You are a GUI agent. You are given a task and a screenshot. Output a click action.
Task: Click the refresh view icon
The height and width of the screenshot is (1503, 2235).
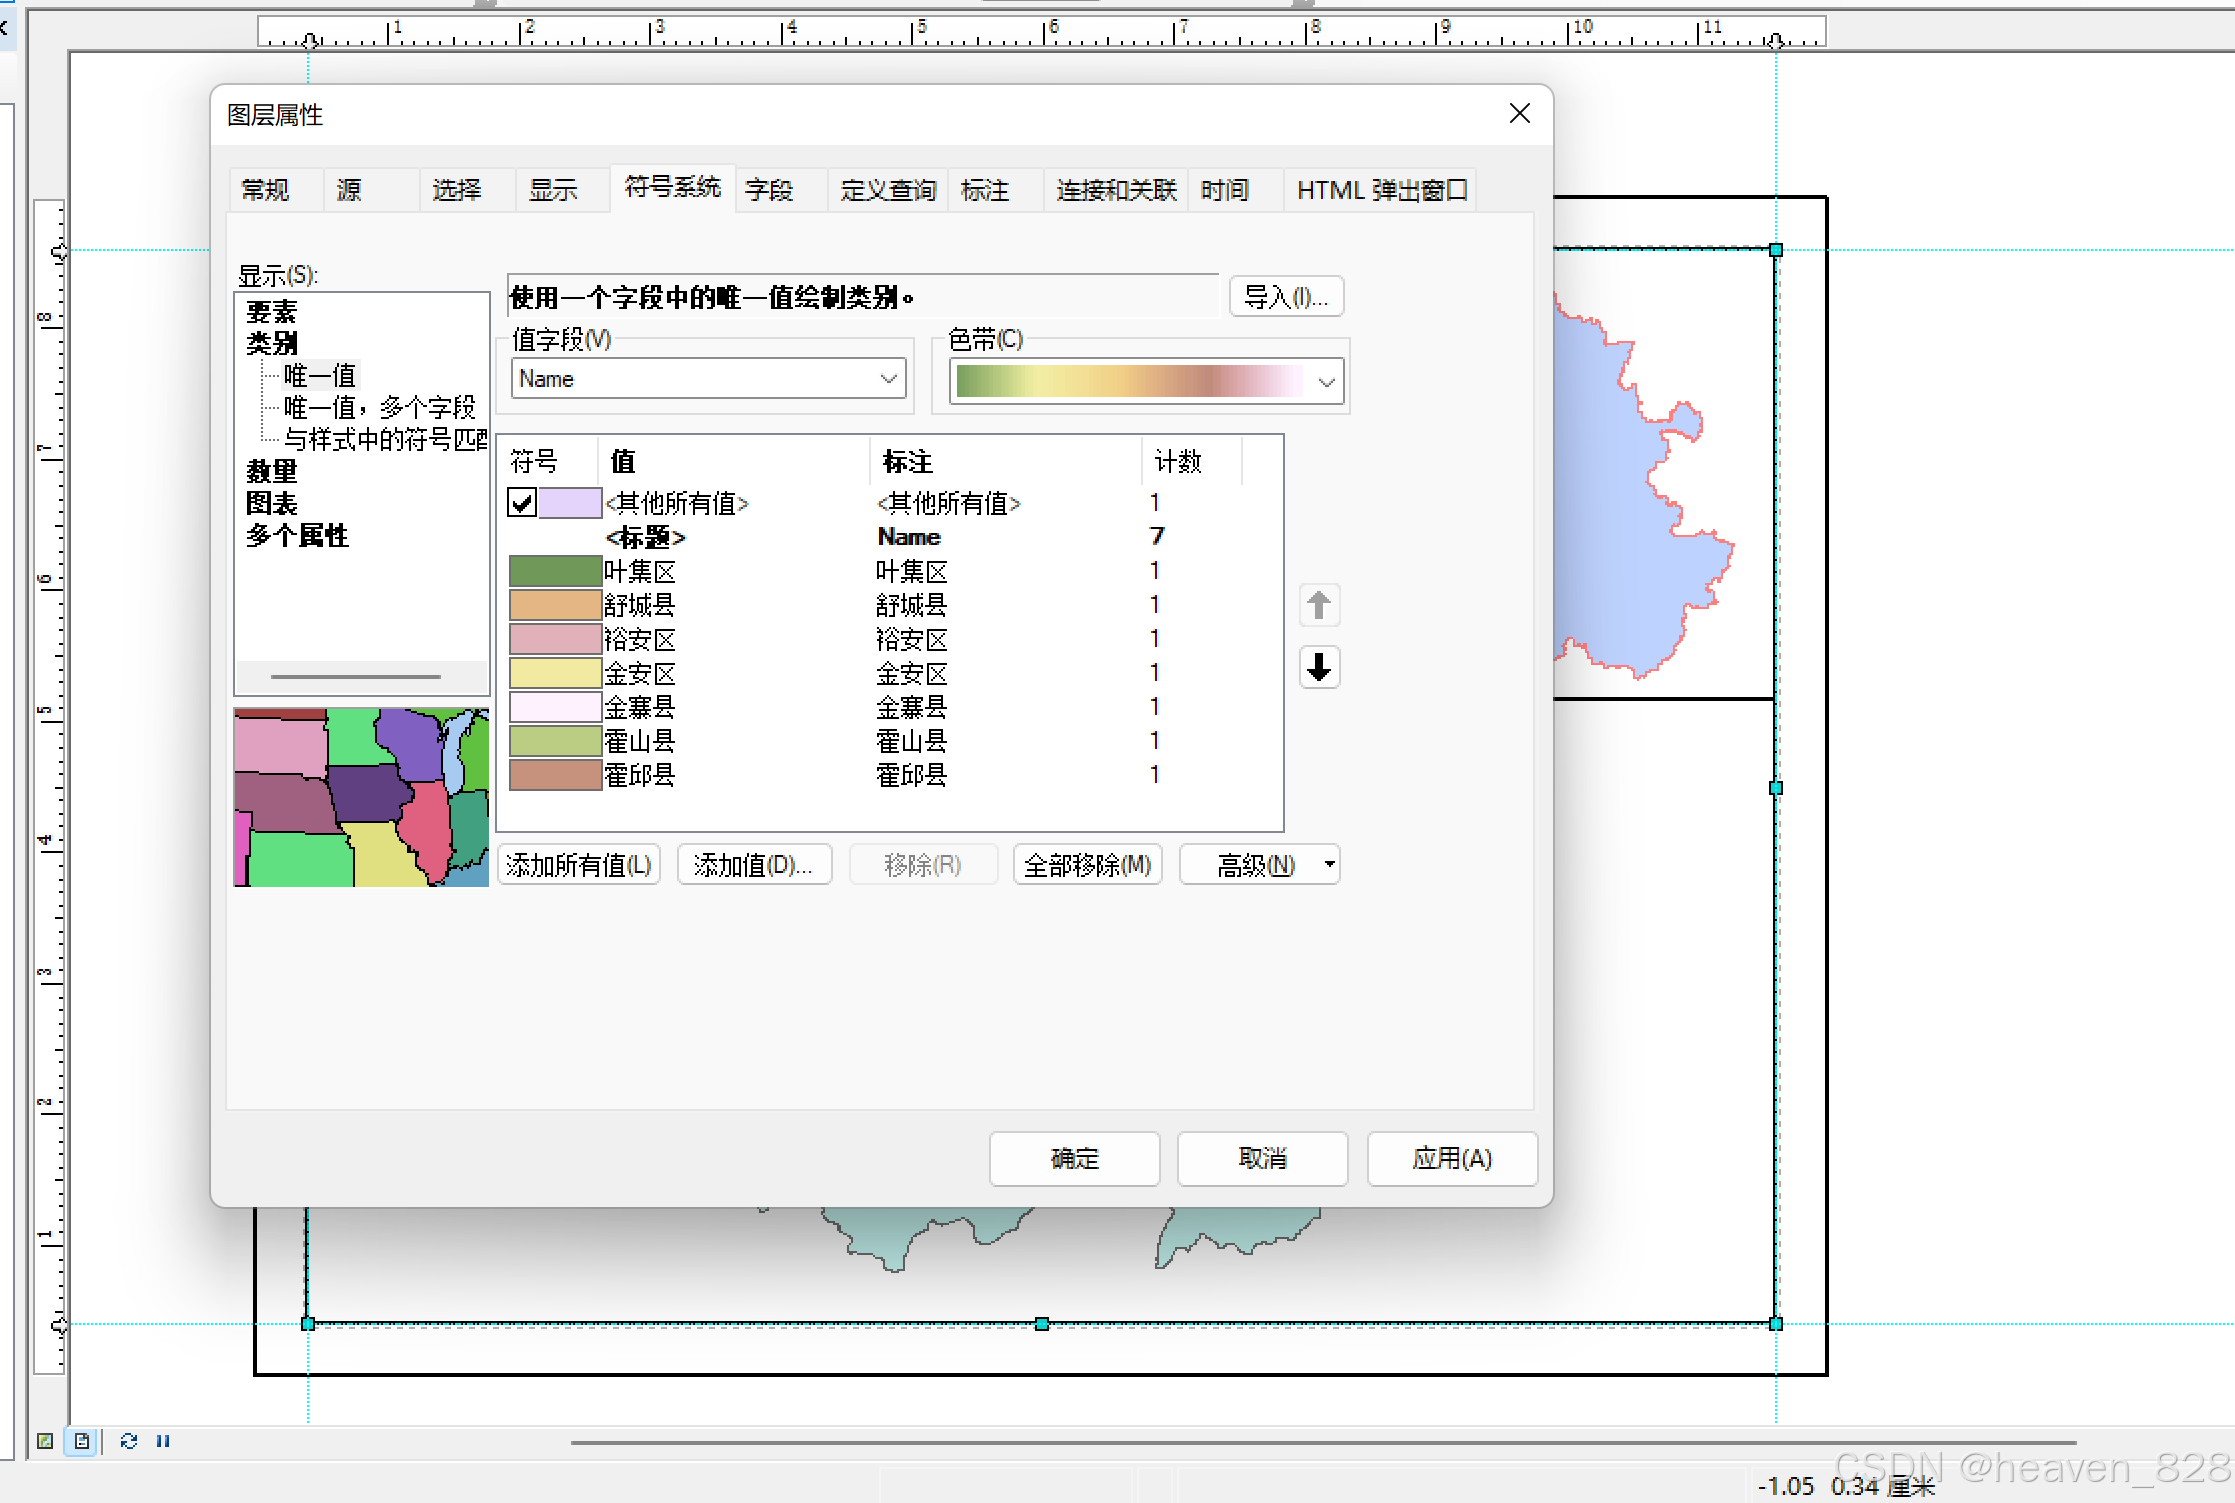tap(128, 1441)
